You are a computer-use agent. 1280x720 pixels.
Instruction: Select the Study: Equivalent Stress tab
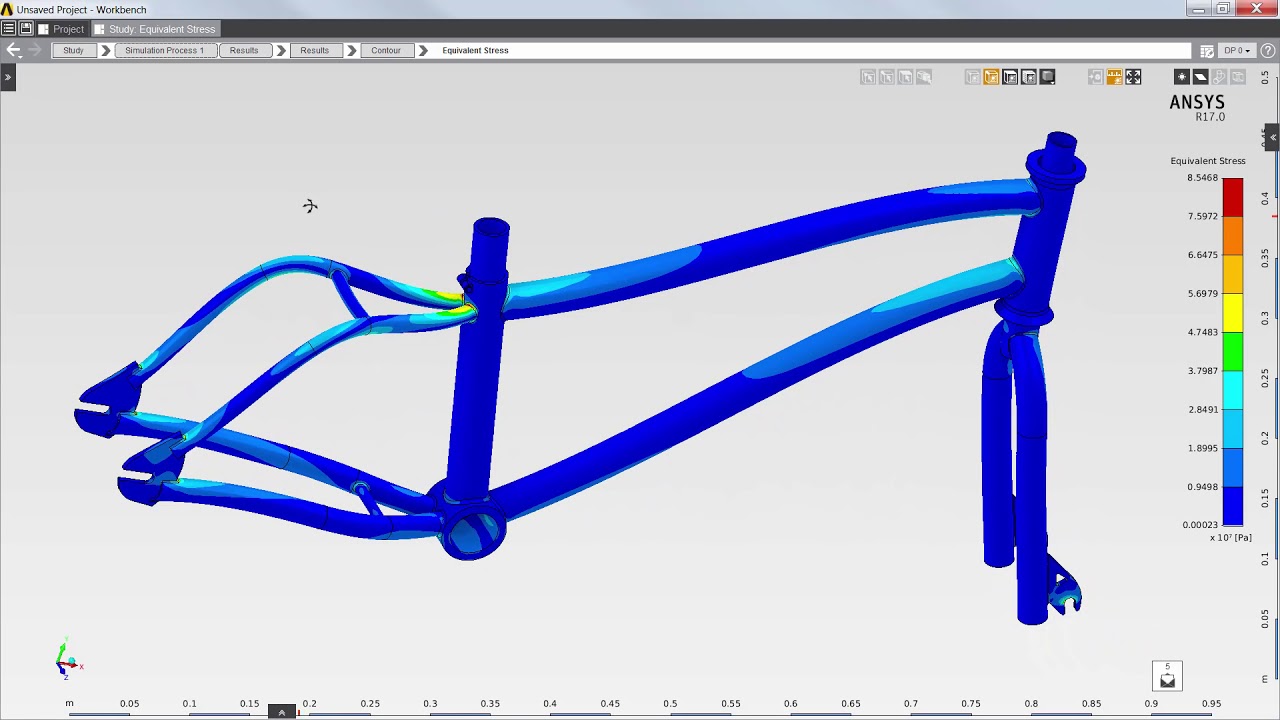click(155, 29)
